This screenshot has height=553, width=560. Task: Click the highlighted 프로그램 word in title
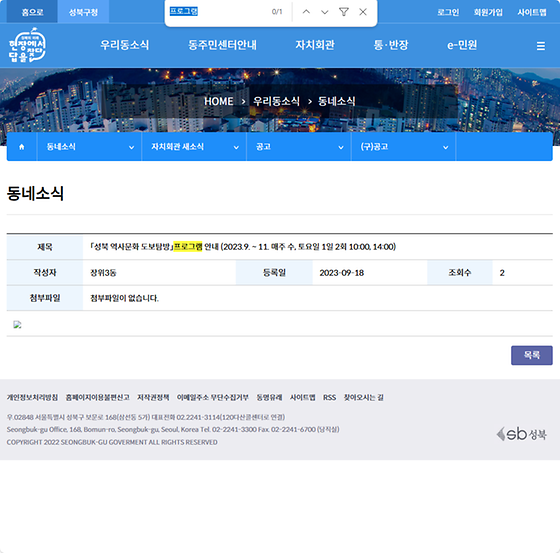point(188,246)
